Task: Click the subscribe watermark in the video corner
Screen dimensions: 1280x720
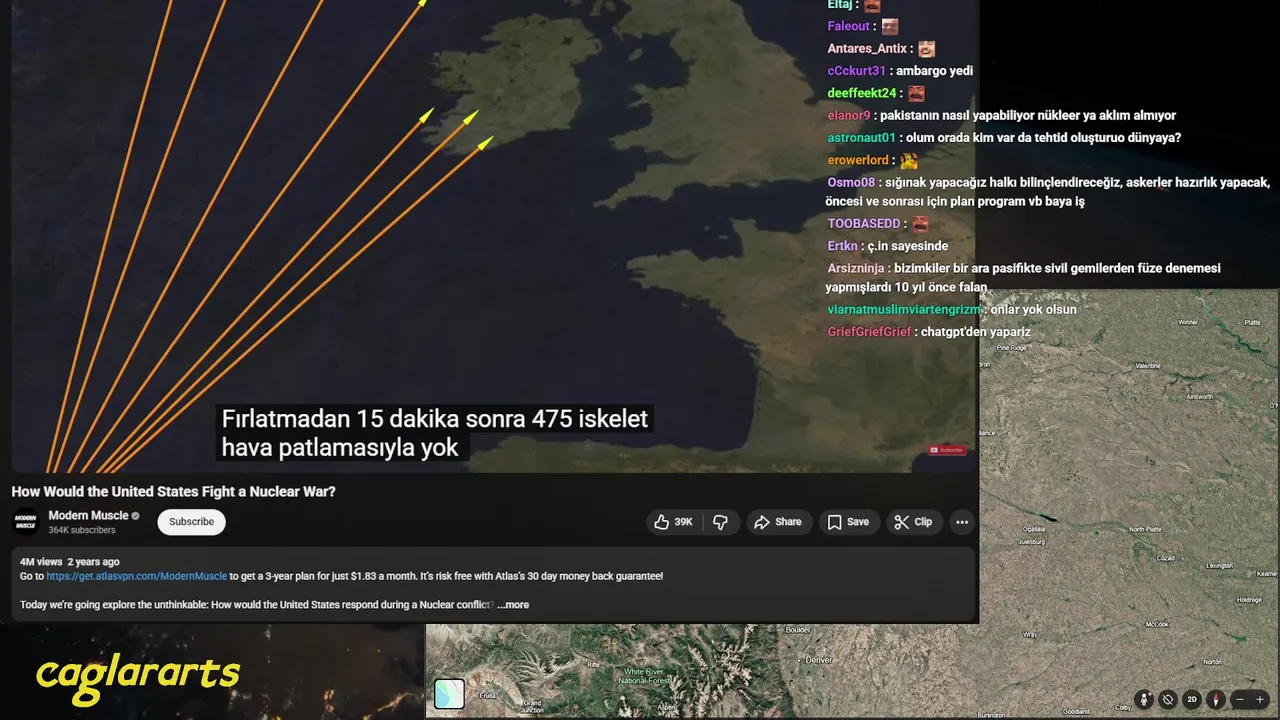Action: coord(946,450)
